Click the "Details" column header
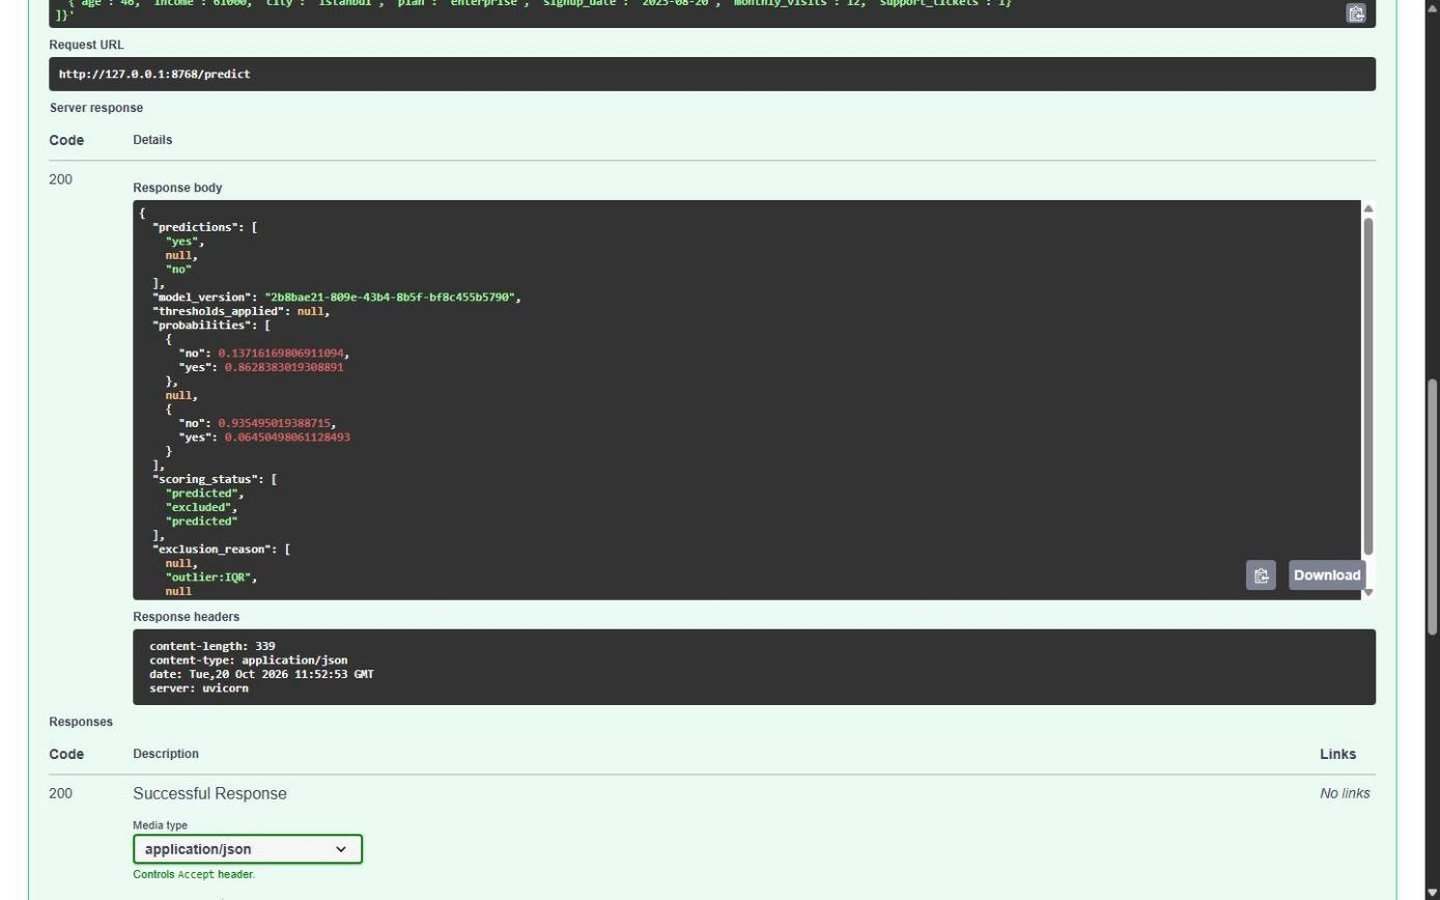Viewport: 1440px width, 900px height. (x=153, y=140)
